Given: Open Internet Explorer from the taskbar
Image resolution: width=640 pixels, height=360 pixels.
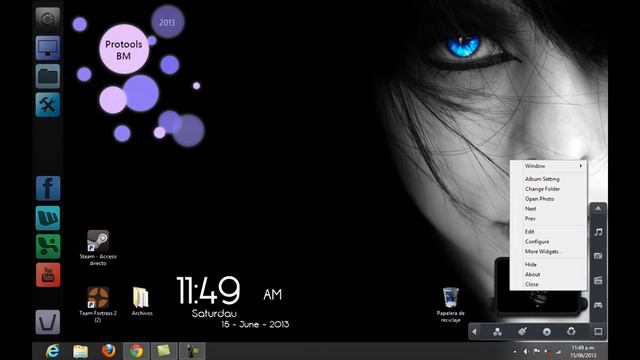Looking at the screenshot, I should pos(53,351).
